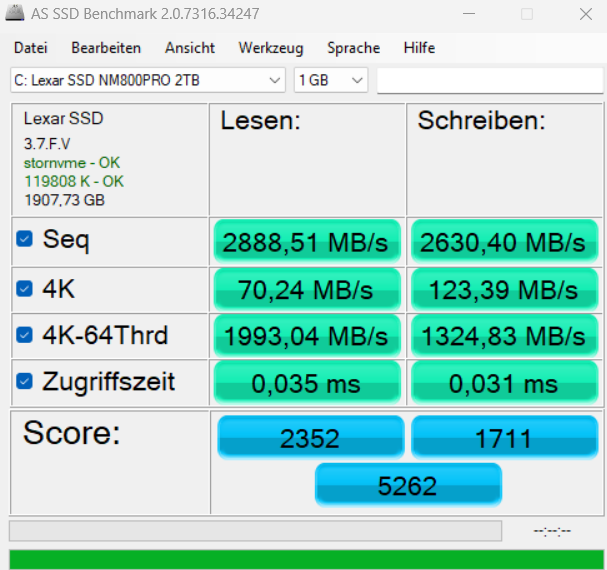Click the firmware version 3.7.F.V

47,144
